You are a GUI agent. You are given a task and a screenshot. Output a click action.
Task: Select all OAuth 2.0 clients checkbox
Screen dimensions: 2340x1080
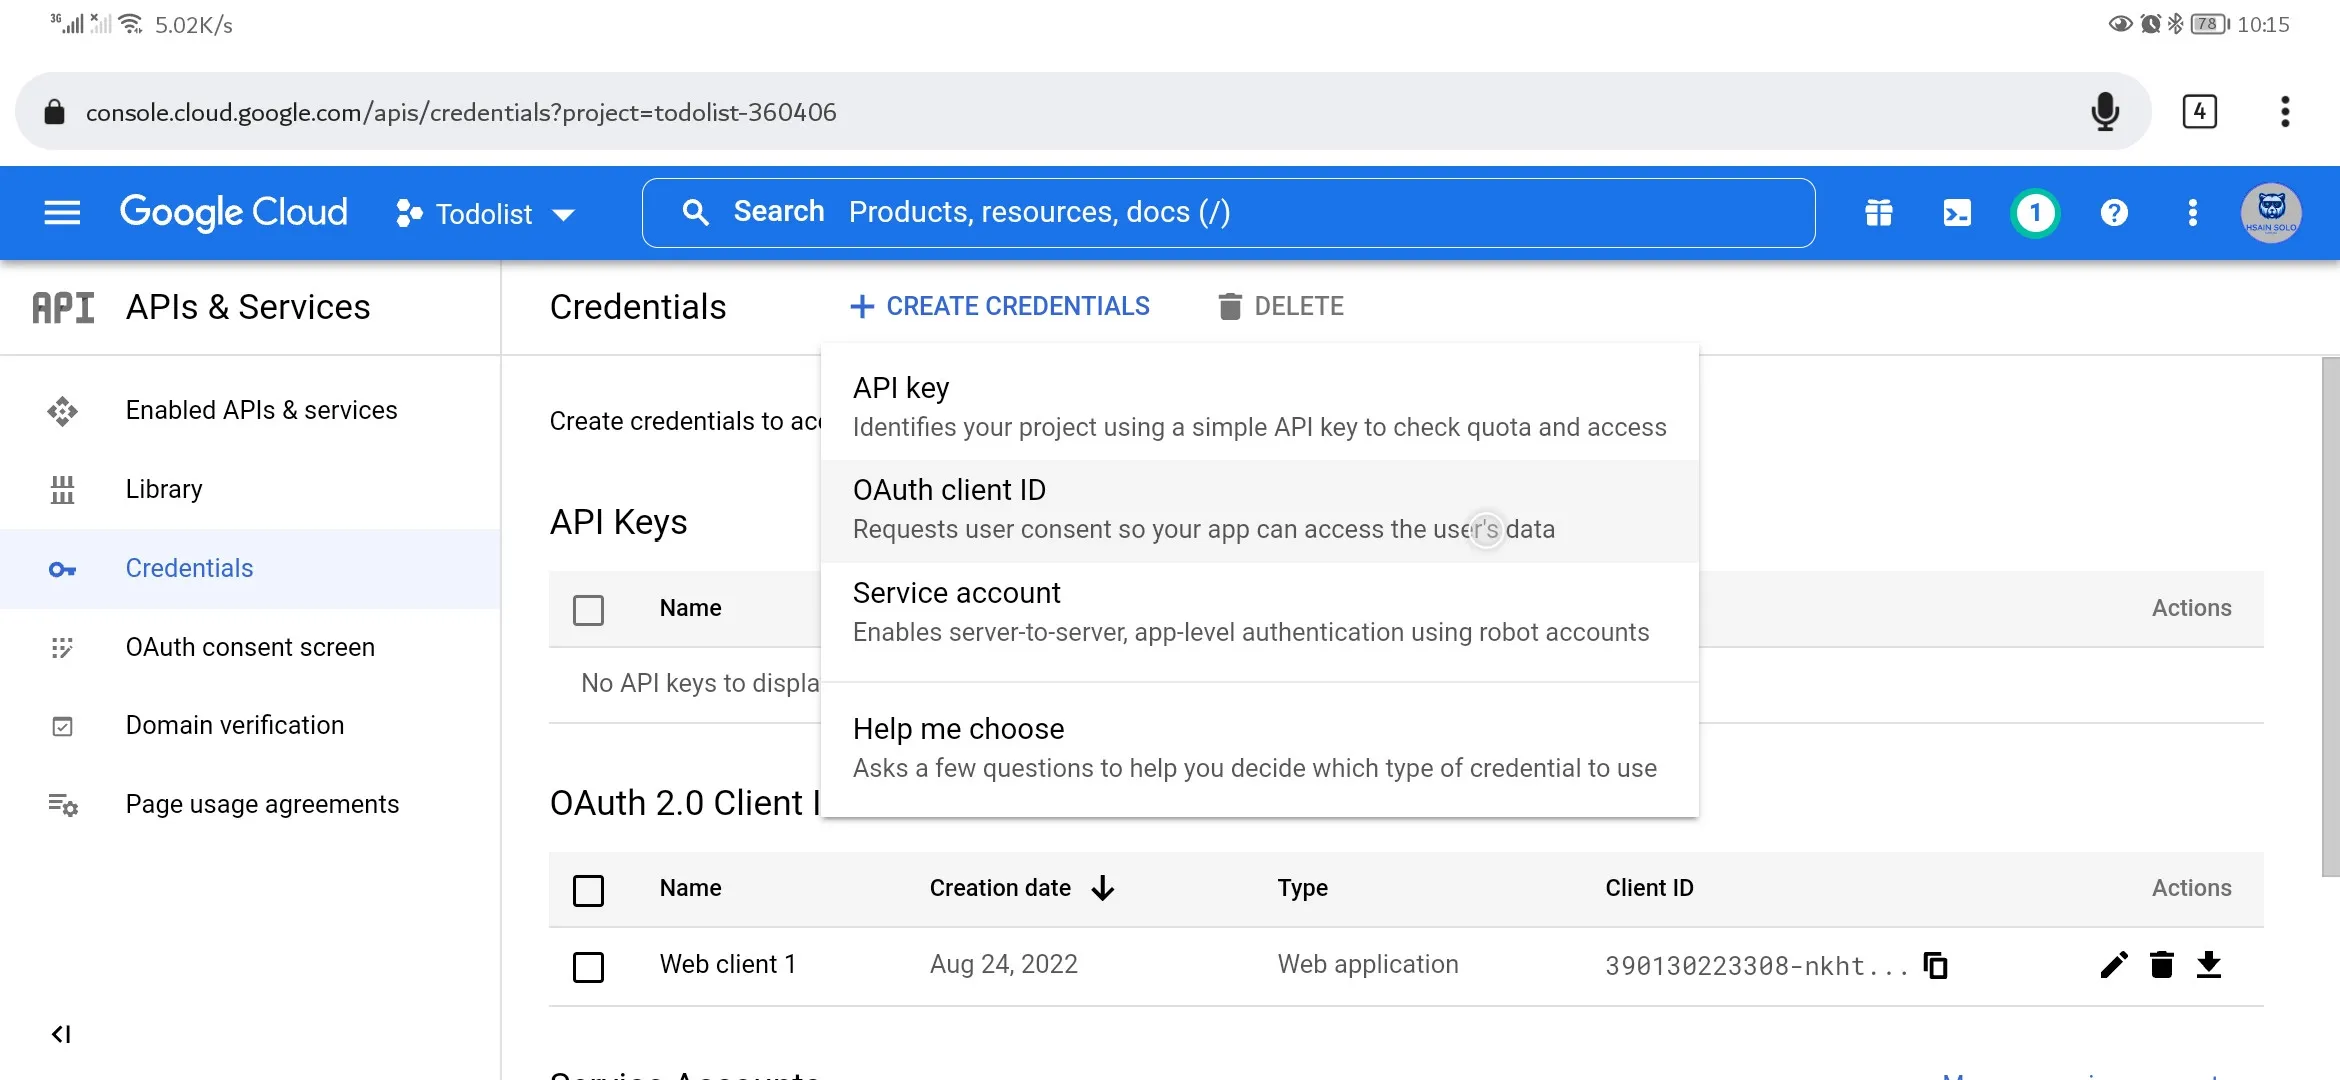(588, 889)
